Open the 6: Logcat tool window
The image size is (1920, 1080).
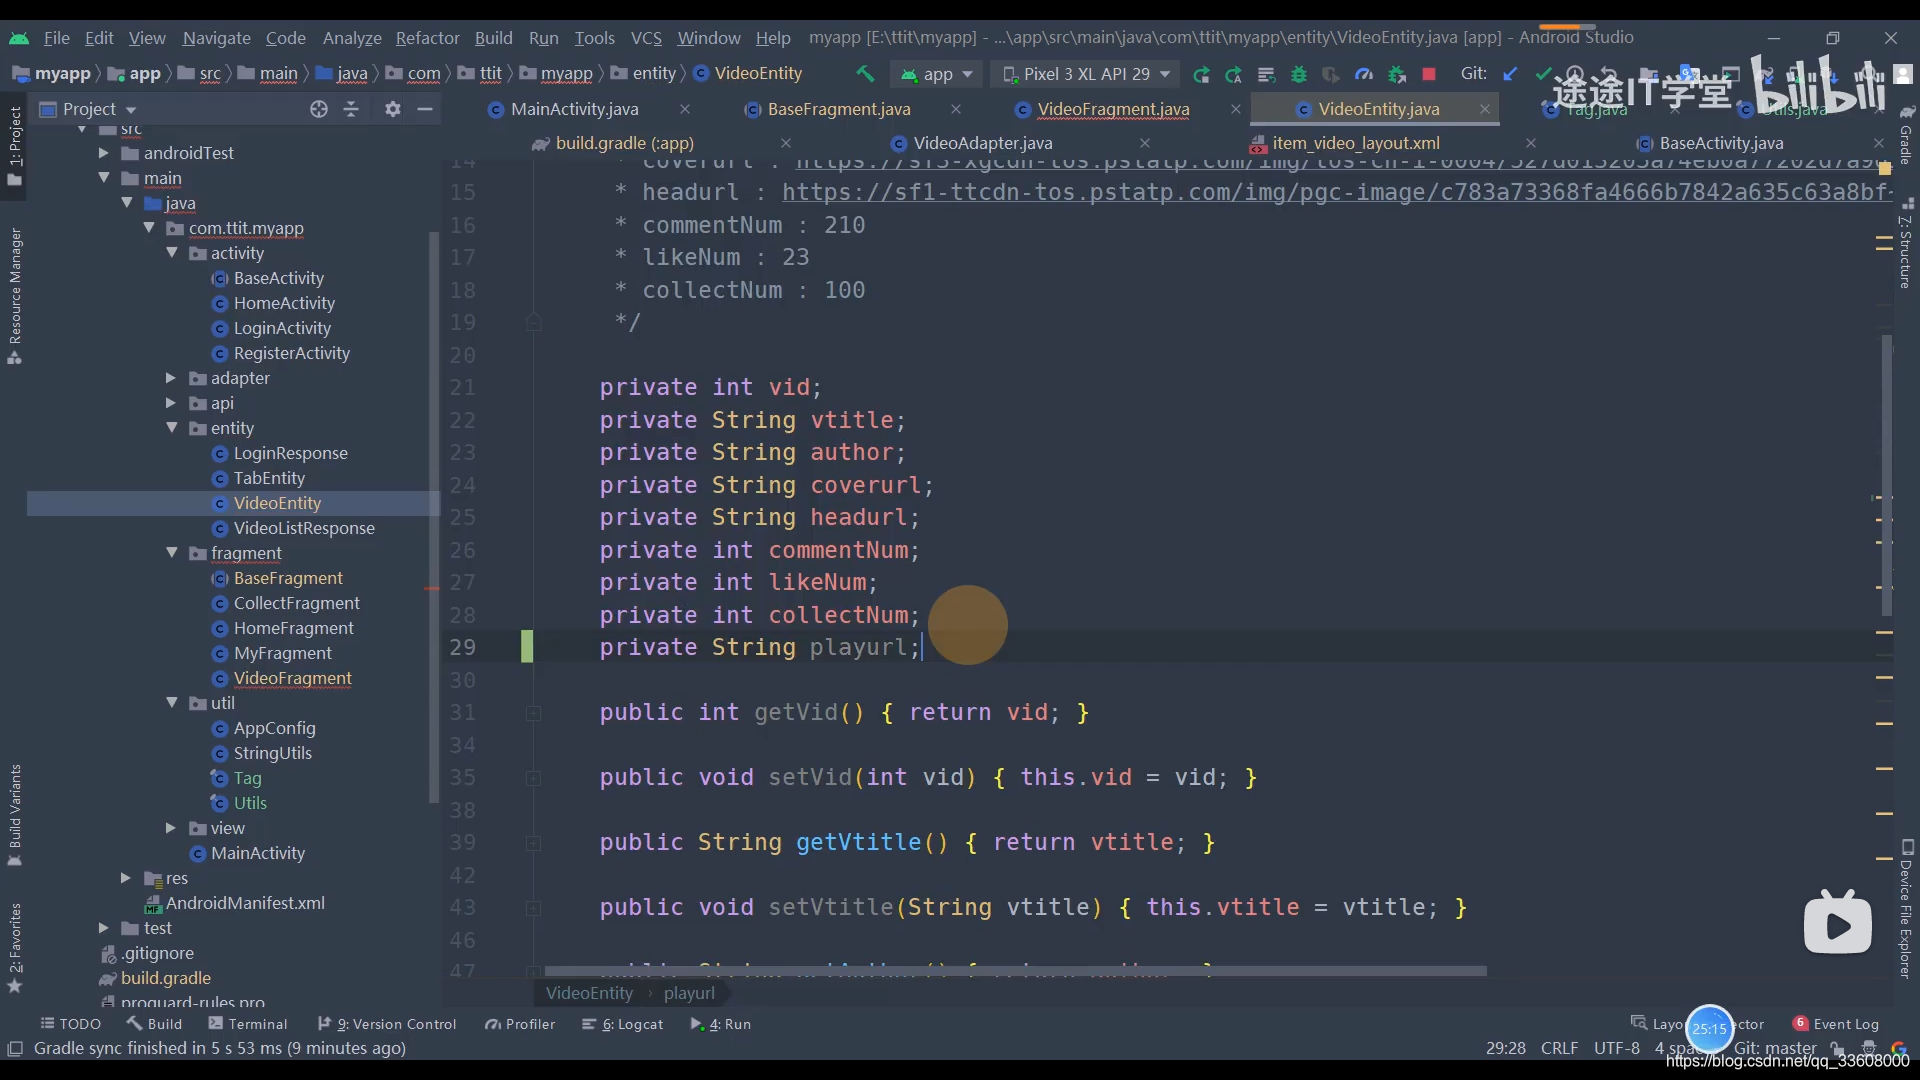coord(623,1024)
